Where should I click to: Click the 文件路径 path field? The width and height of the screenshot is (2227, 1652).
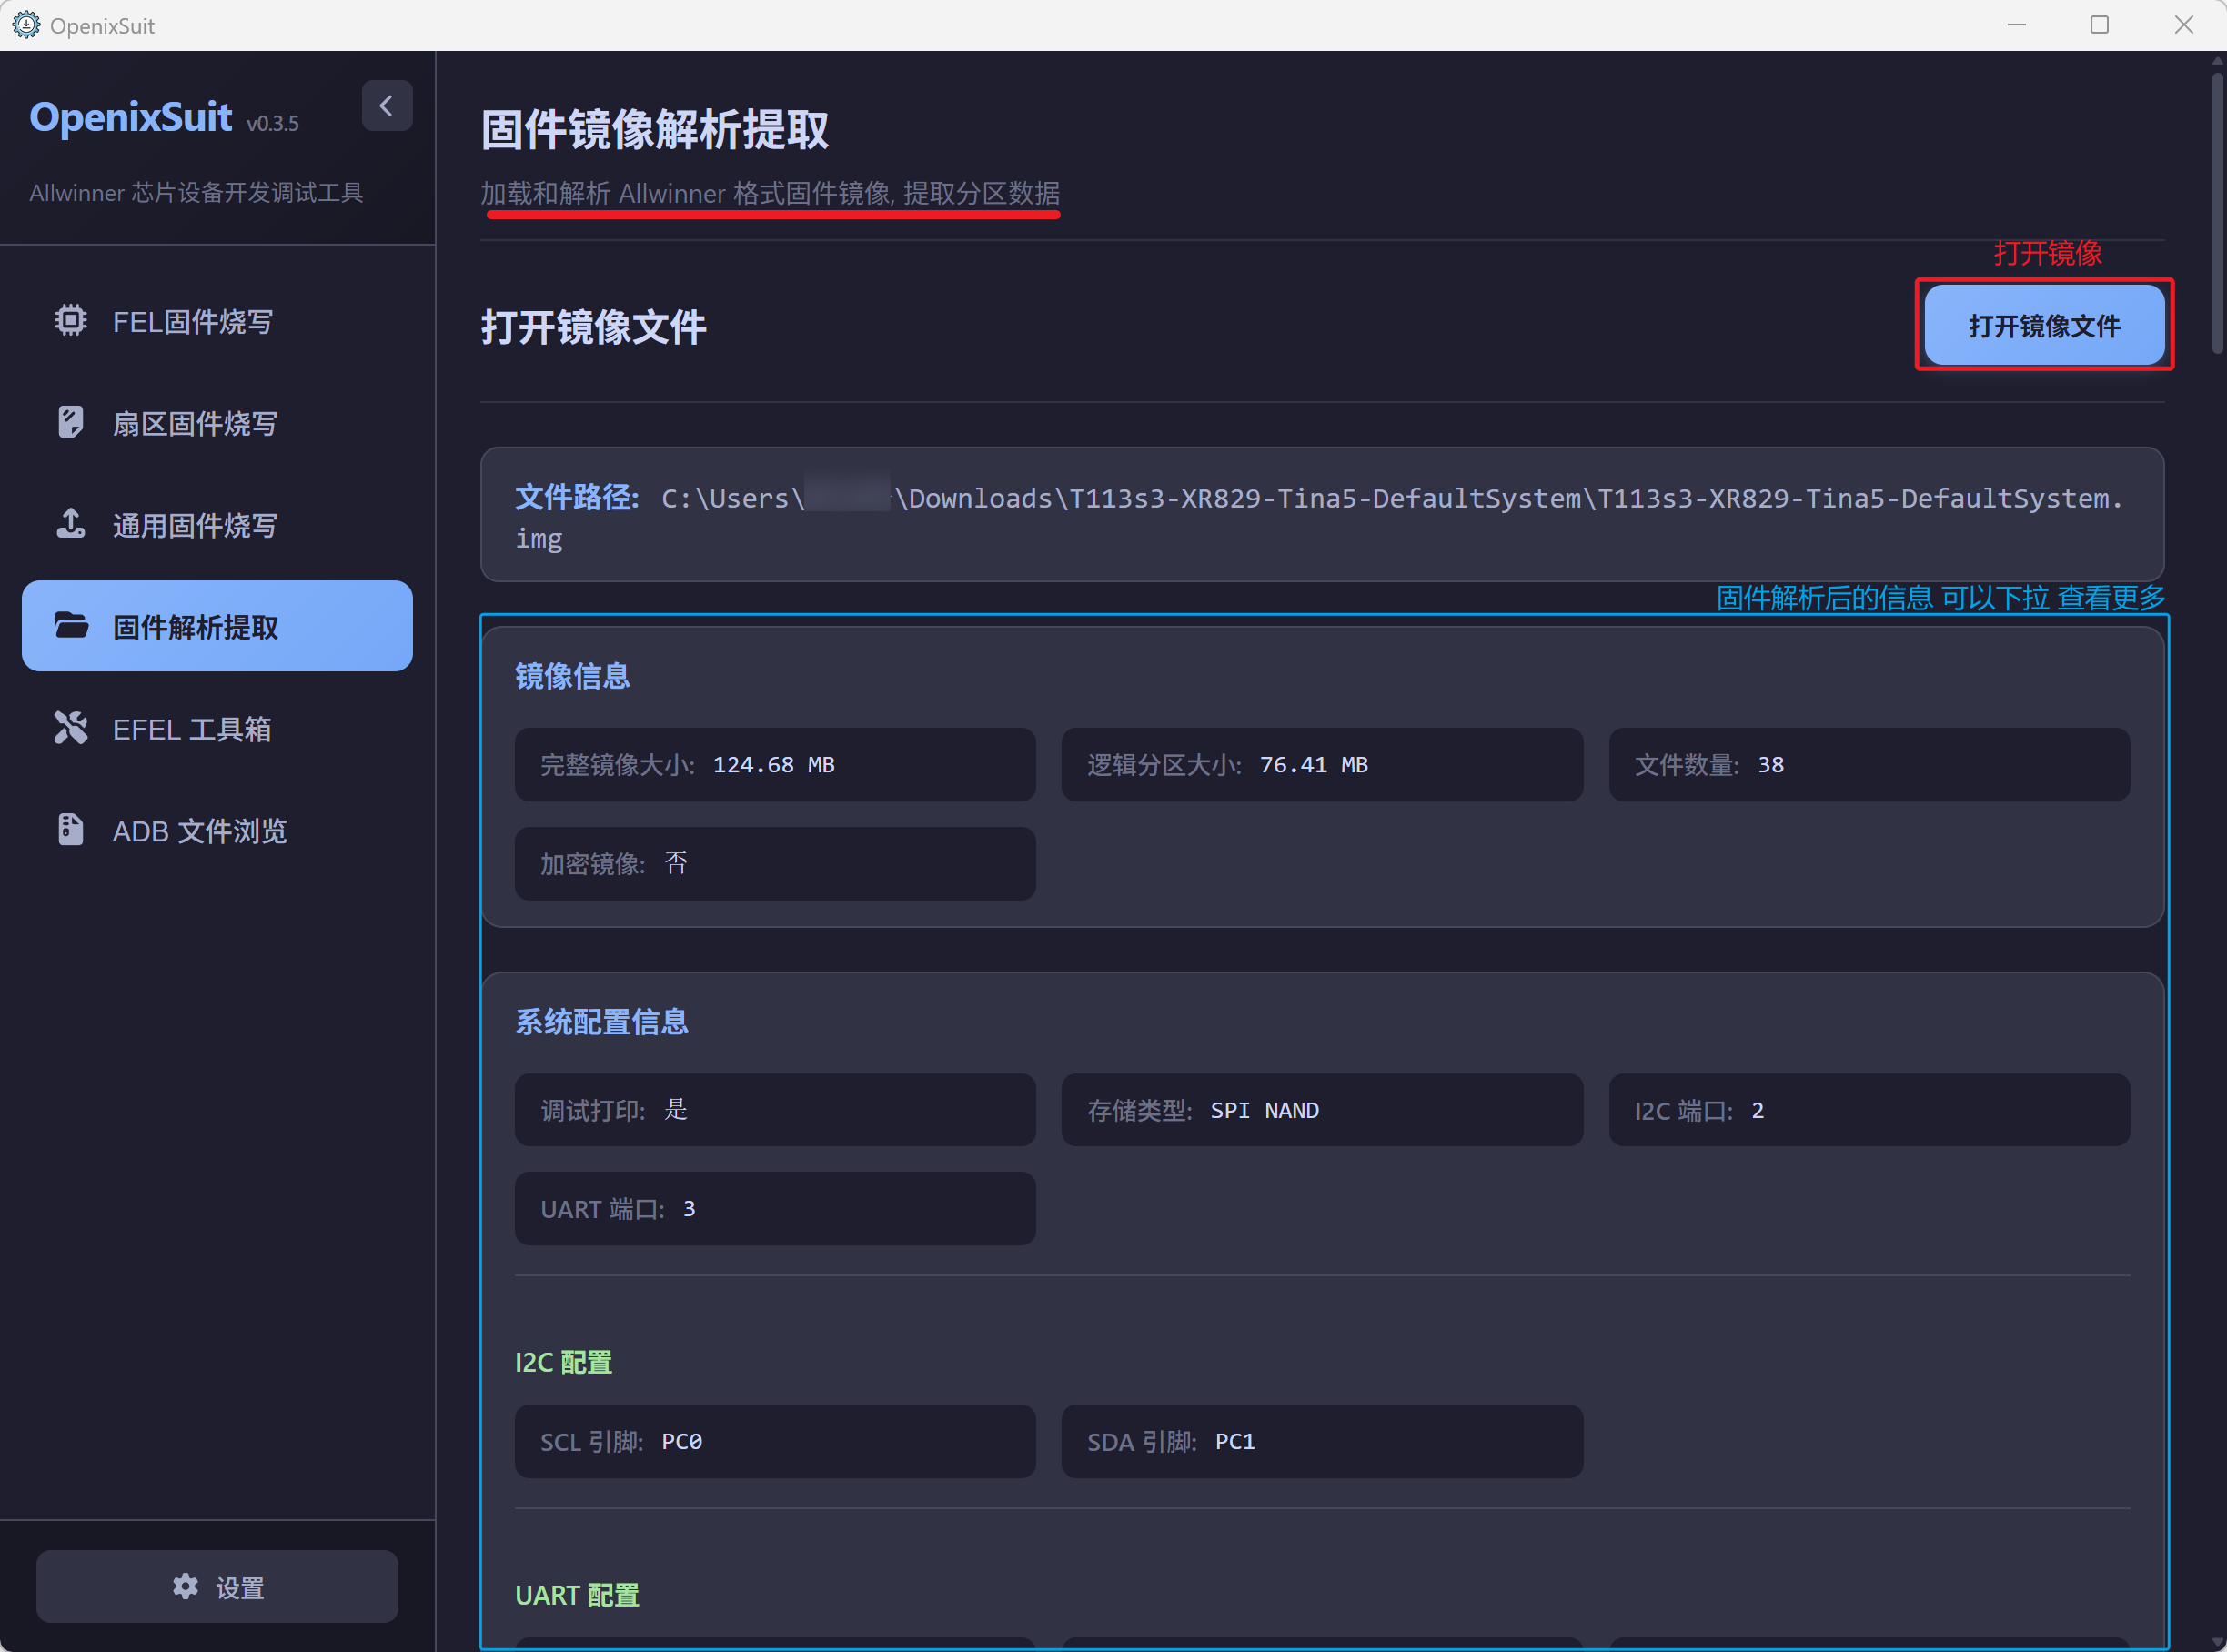[x=1321, y=515]
